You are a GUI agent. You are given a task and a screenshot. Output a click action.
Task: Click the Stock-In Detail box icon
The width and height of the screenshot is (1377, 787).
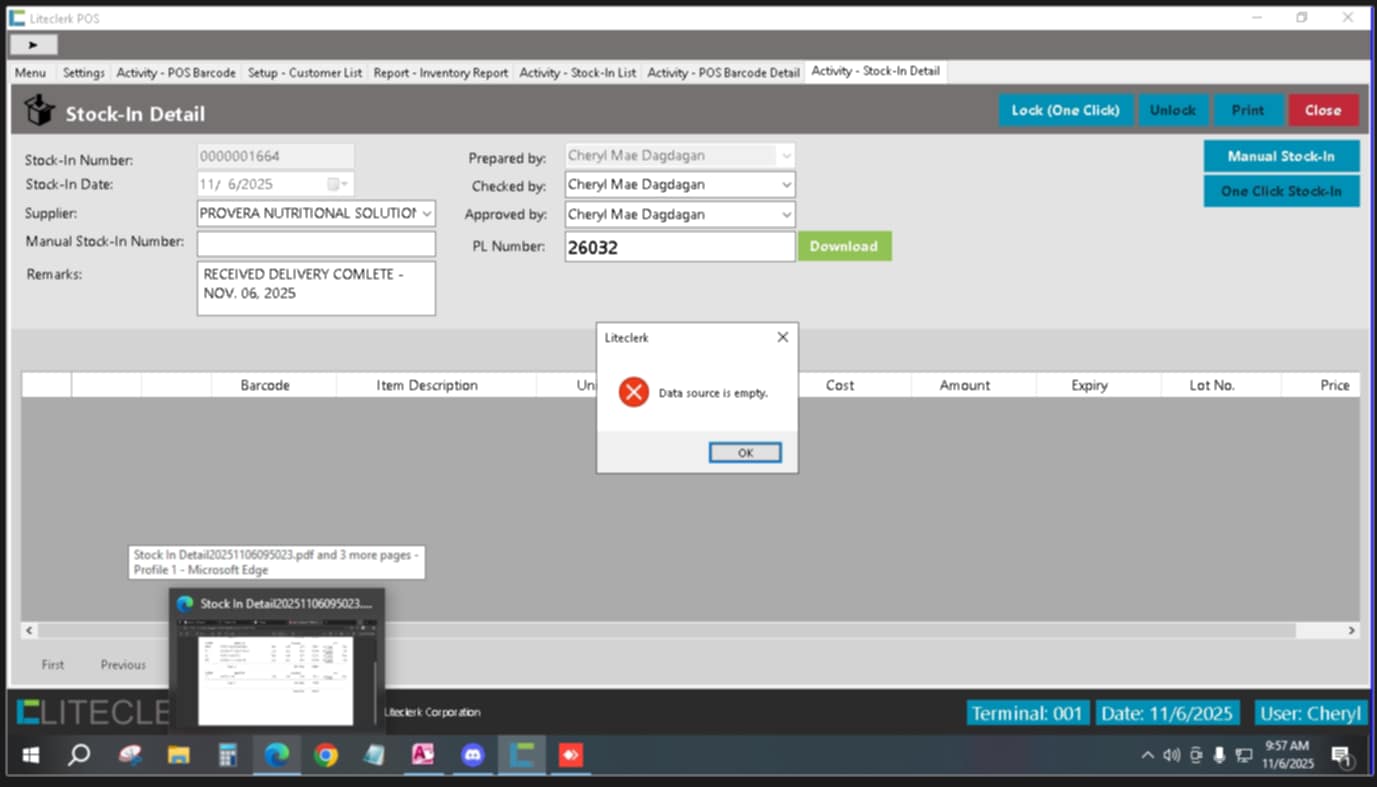(39, 112)
